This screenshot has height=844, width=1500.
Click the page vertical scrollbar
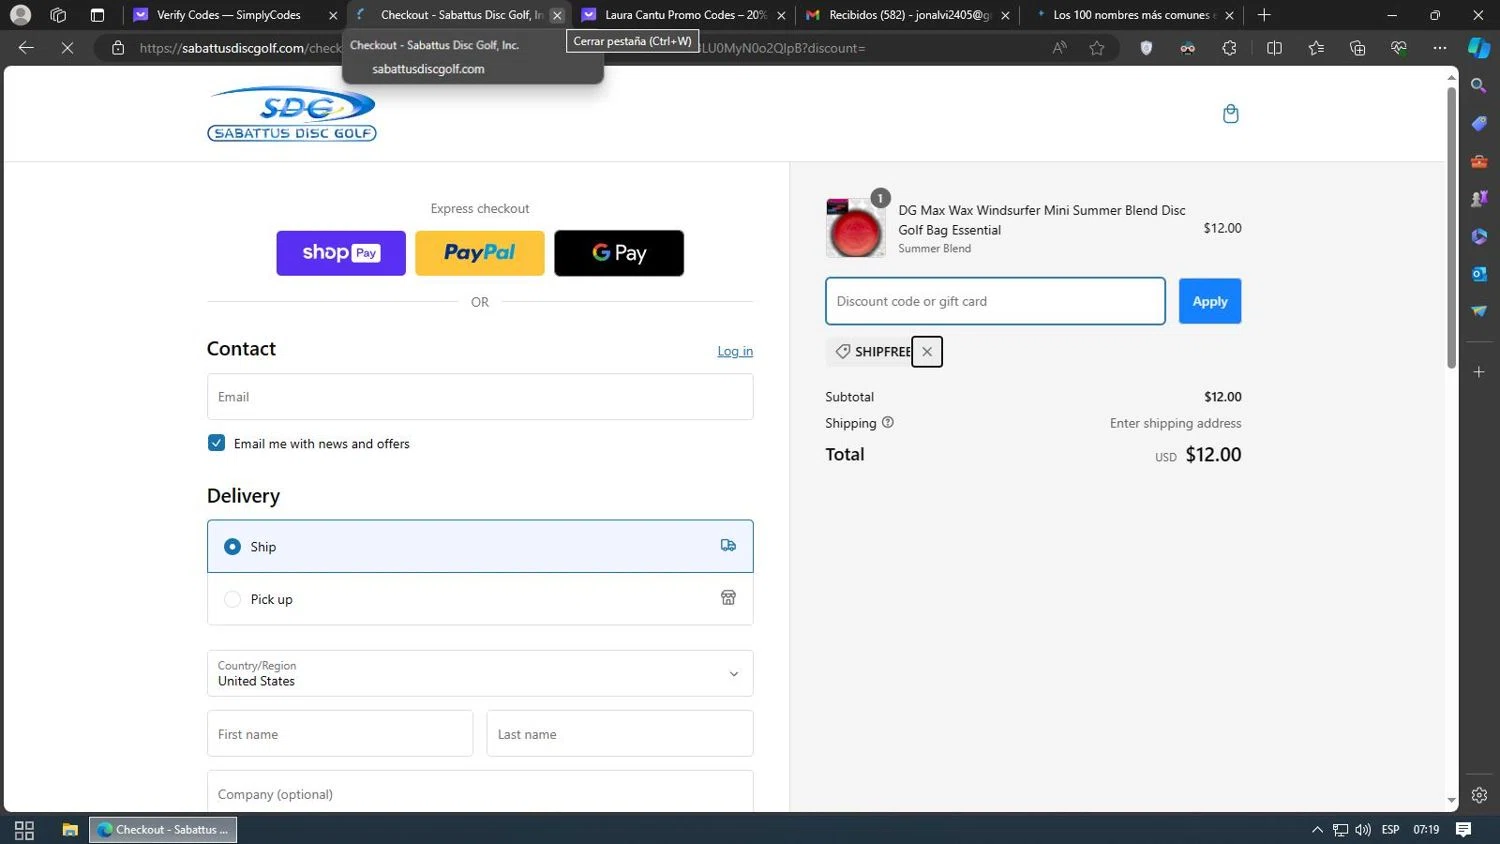(1451, 228)
